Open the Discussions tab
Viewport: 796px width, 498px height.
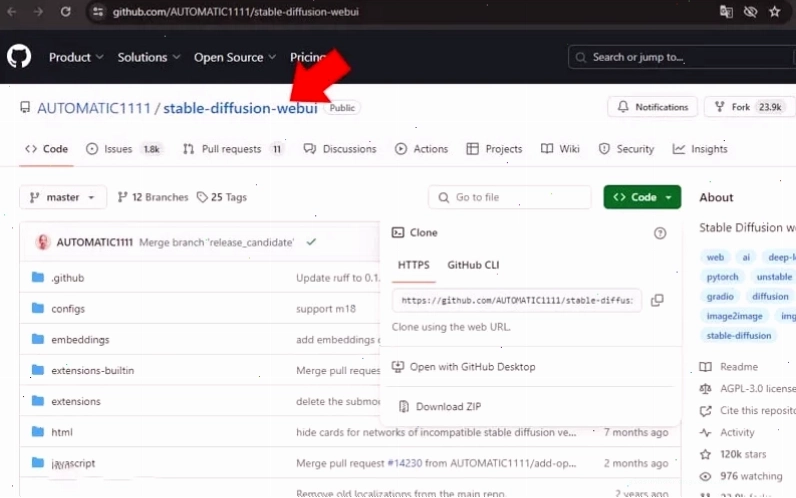(x=340, y=149)
